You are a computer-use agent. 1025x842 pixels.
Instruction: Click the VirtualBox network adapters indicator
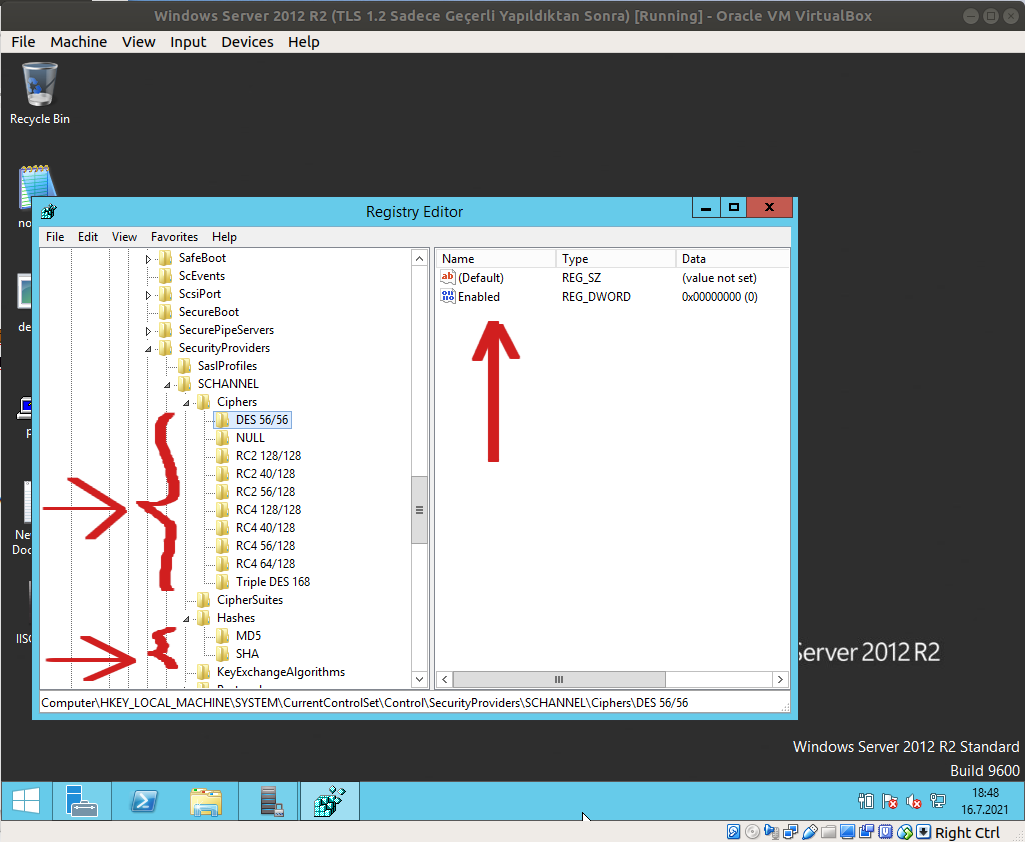(x=790, y=832)
